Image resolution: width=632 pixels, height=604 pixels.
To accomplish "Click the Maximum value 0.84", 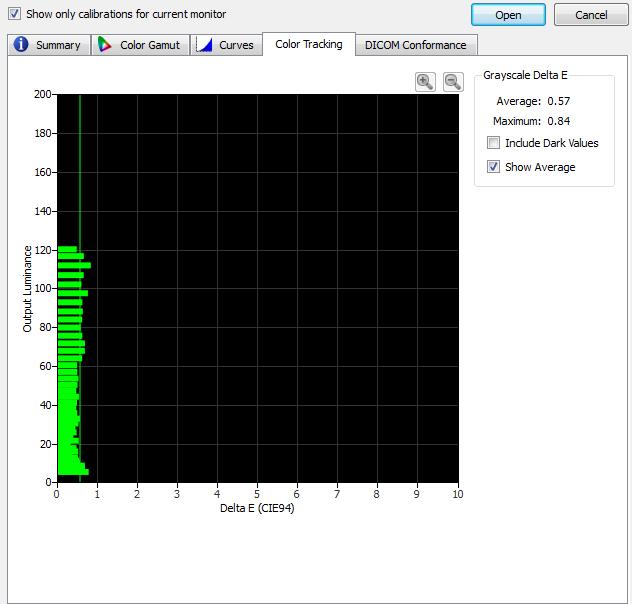I will [x=559, y=121].
